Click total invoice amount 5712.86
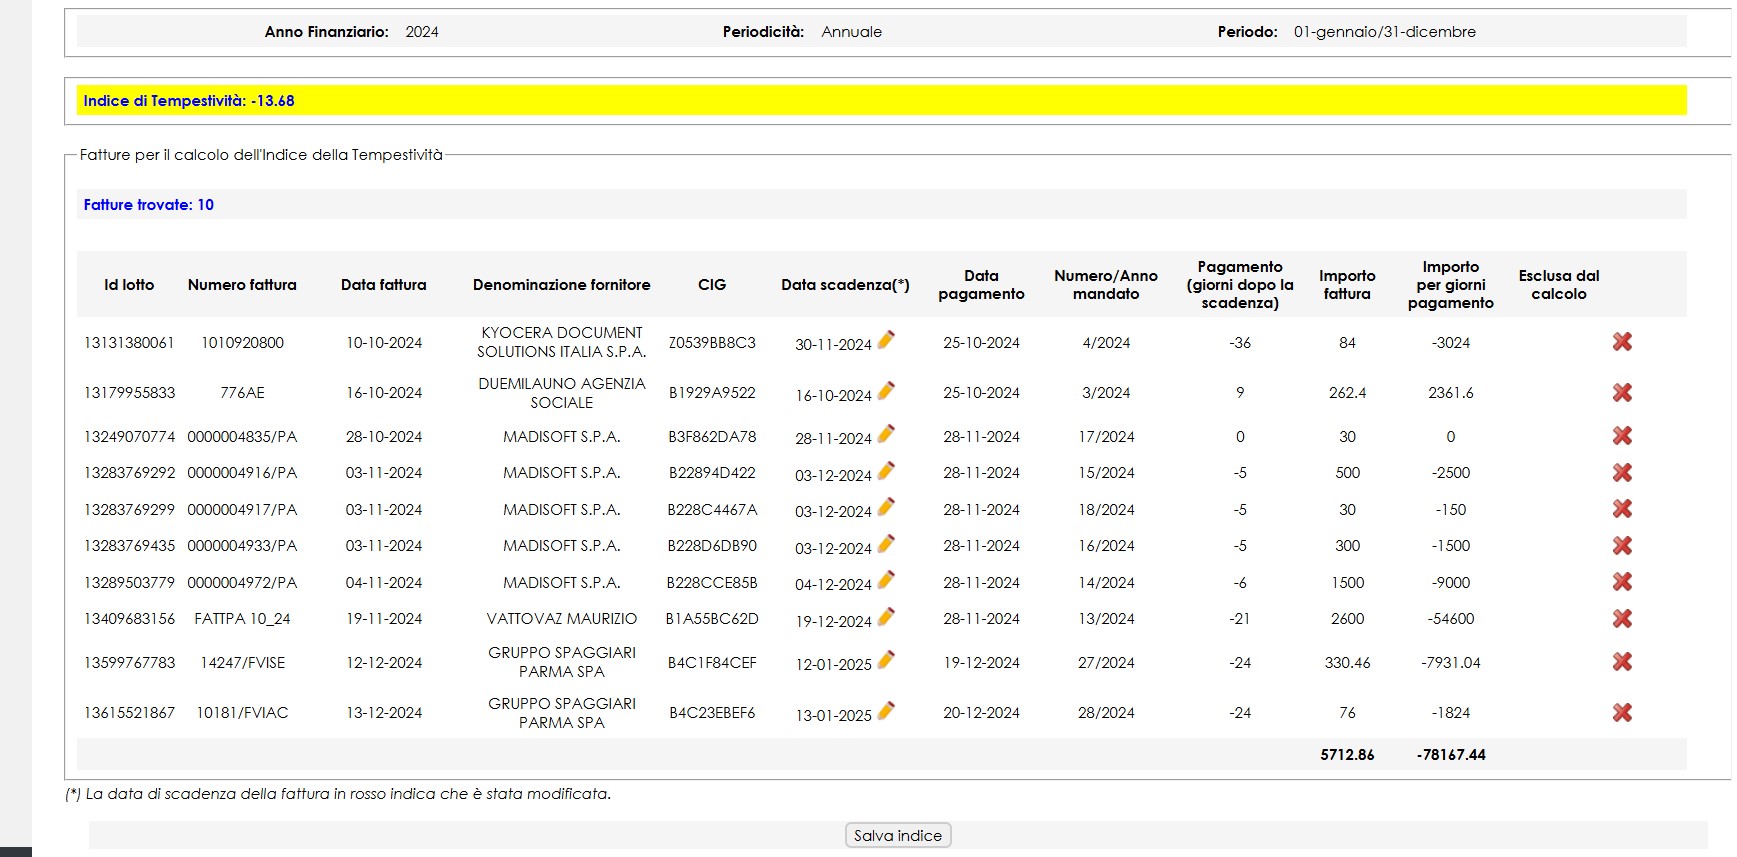The image size is (1737, 857). coord(1347,755)
